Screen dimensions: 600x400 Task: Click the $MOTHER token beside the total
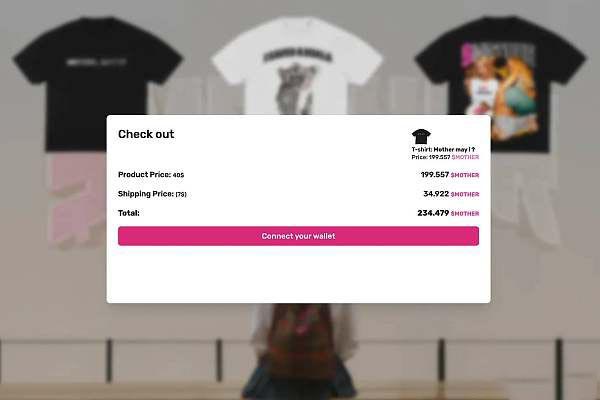(465, 213)
